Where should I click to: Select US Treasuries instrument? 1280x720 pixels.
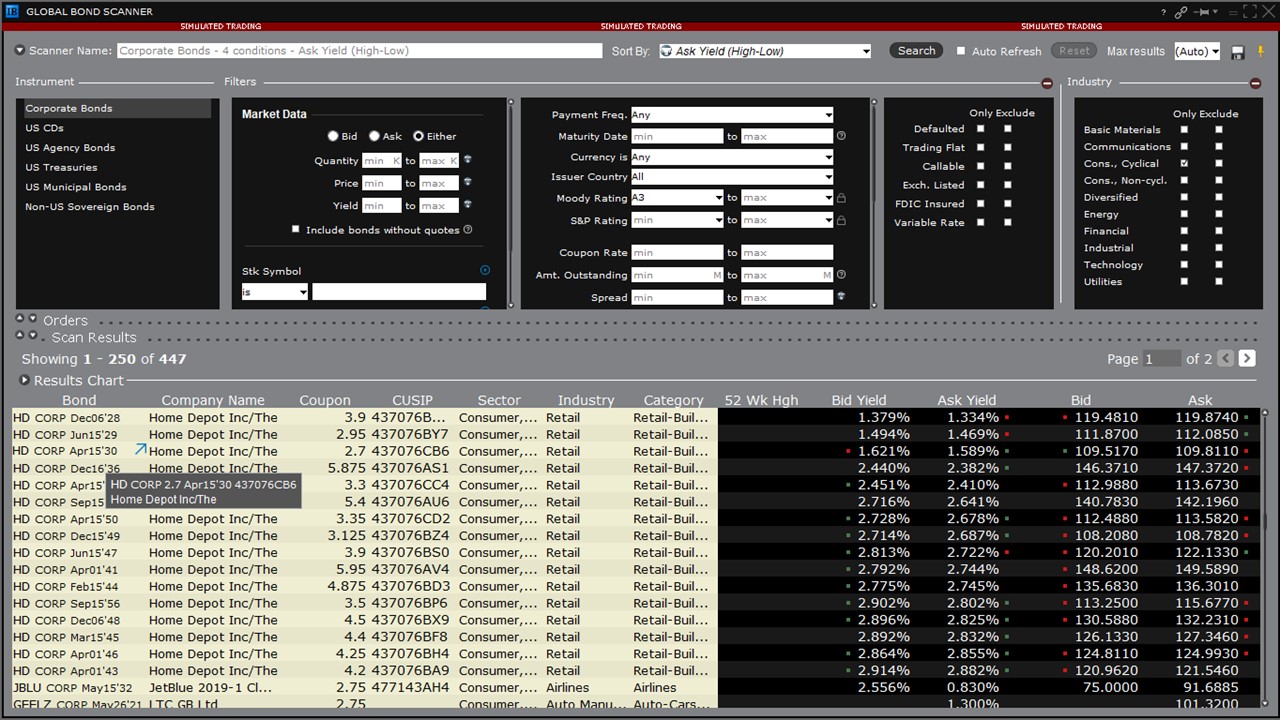[61, 167]
